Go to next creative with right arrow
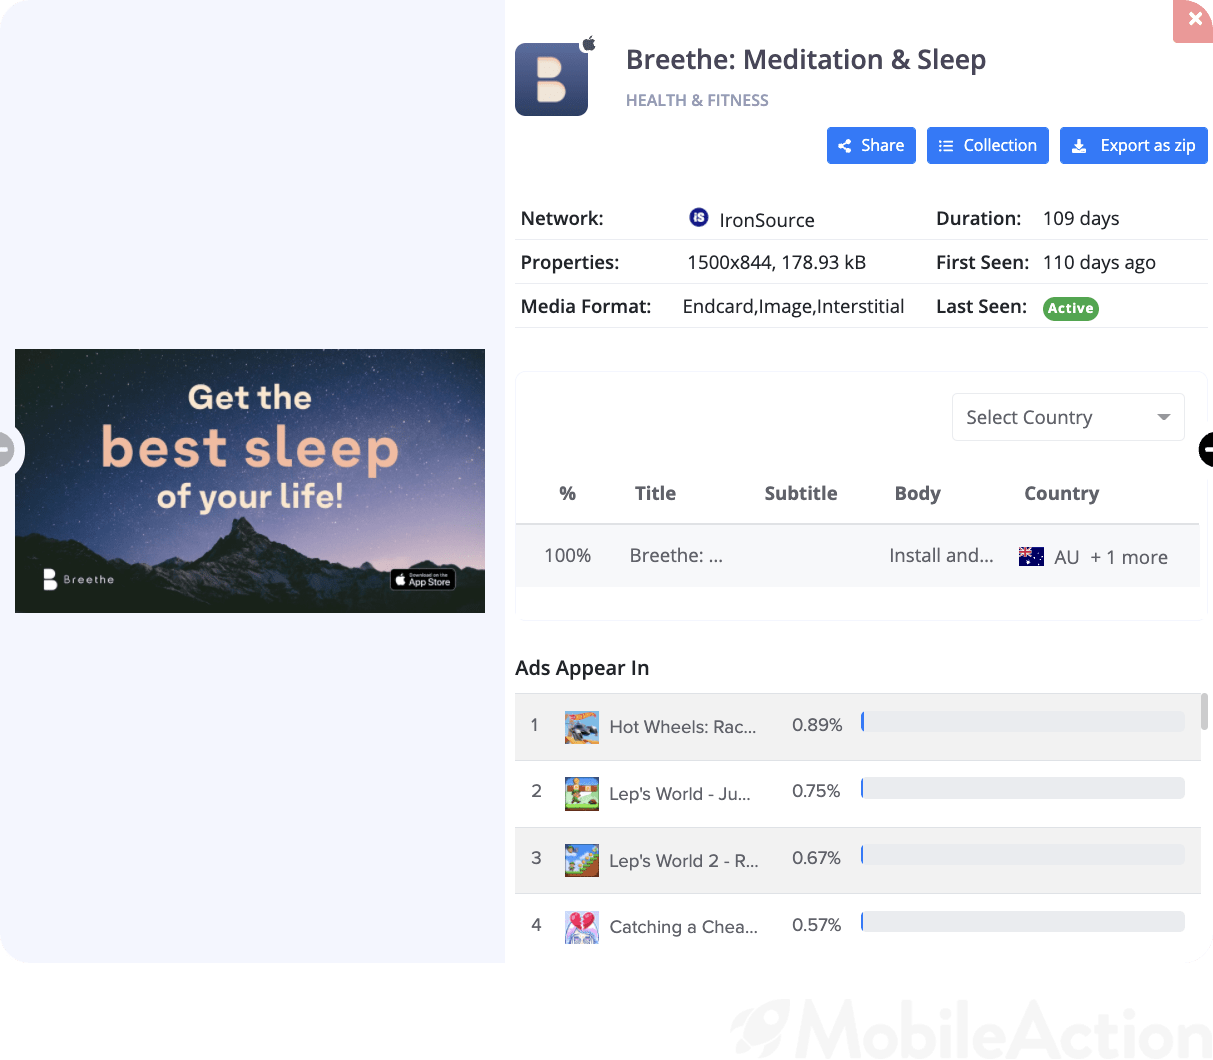 pyautogui.click(x=1206, y=450)
